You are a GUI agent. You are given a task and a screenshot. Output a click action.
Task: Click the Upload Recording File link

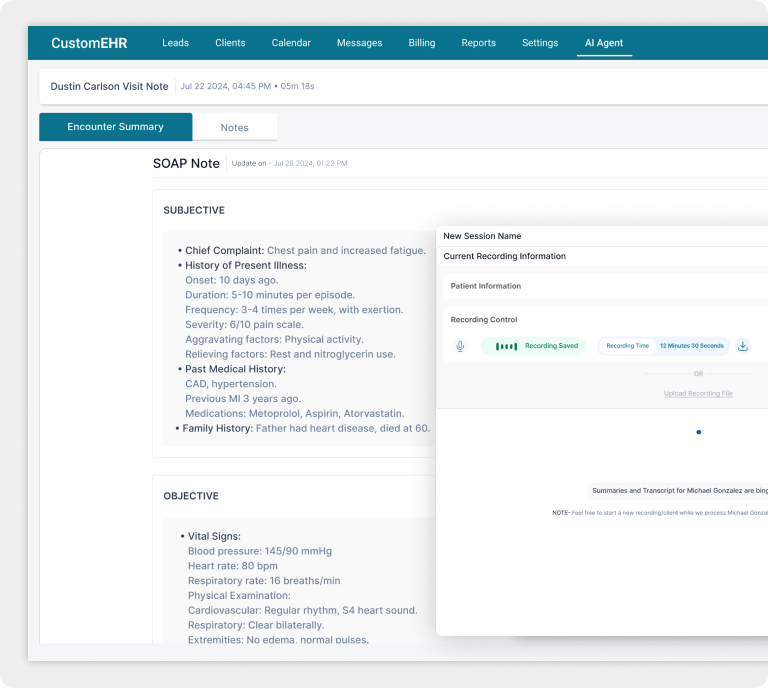click(x=698, y=393)
